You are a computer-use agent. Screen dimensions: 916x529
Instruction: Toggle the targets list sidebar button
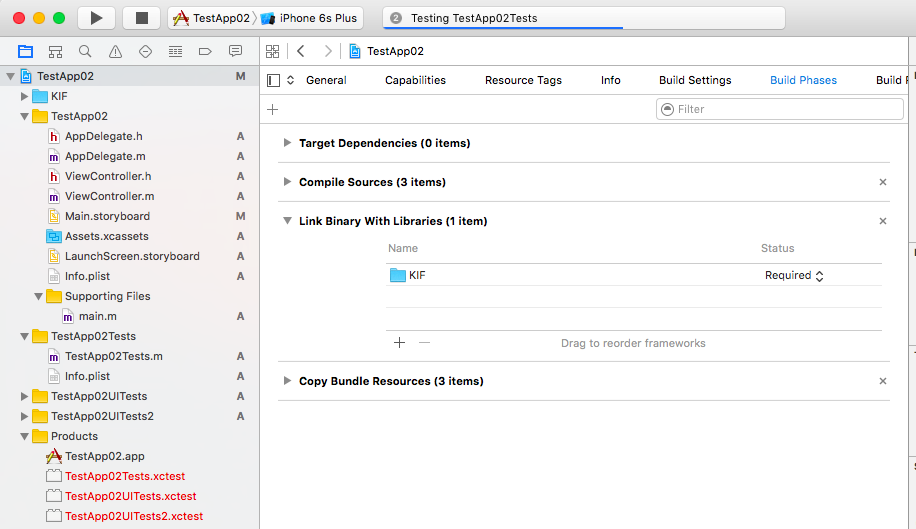pos(274,80)
